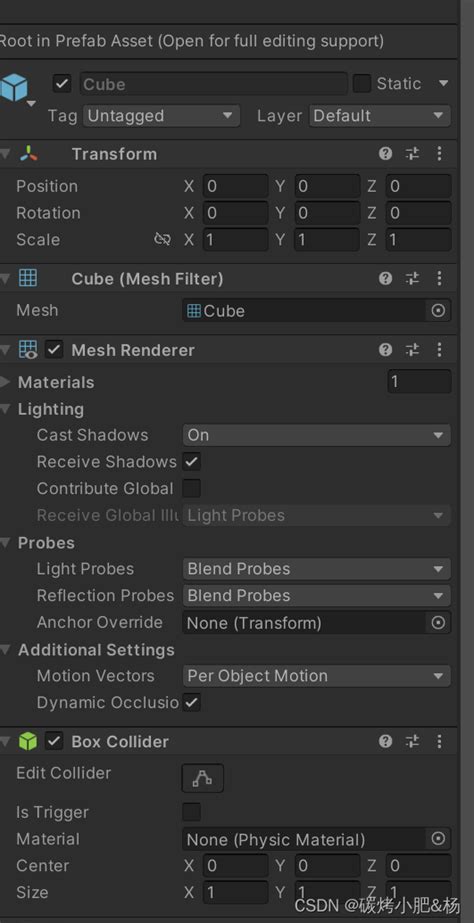
Task: Open the Tag Untagged dropdown
Action: click(161, 116)
